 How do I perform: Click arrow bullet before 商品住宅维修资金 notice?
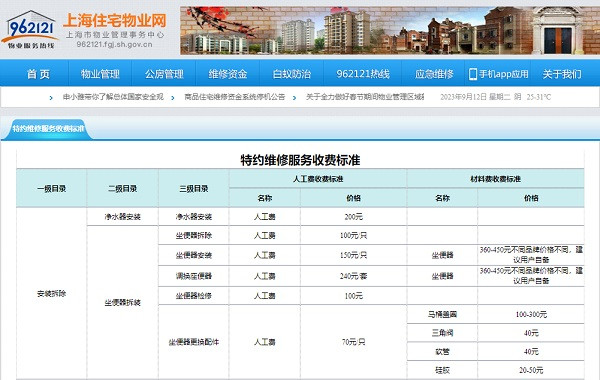[173, 98]
